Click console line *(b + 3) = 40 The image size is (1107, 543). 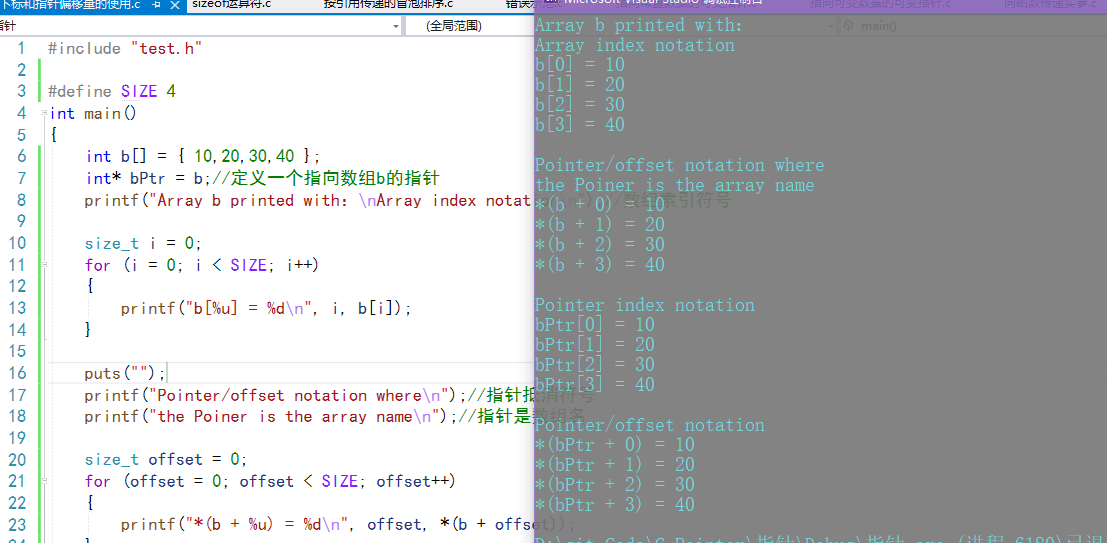point(599,265)
